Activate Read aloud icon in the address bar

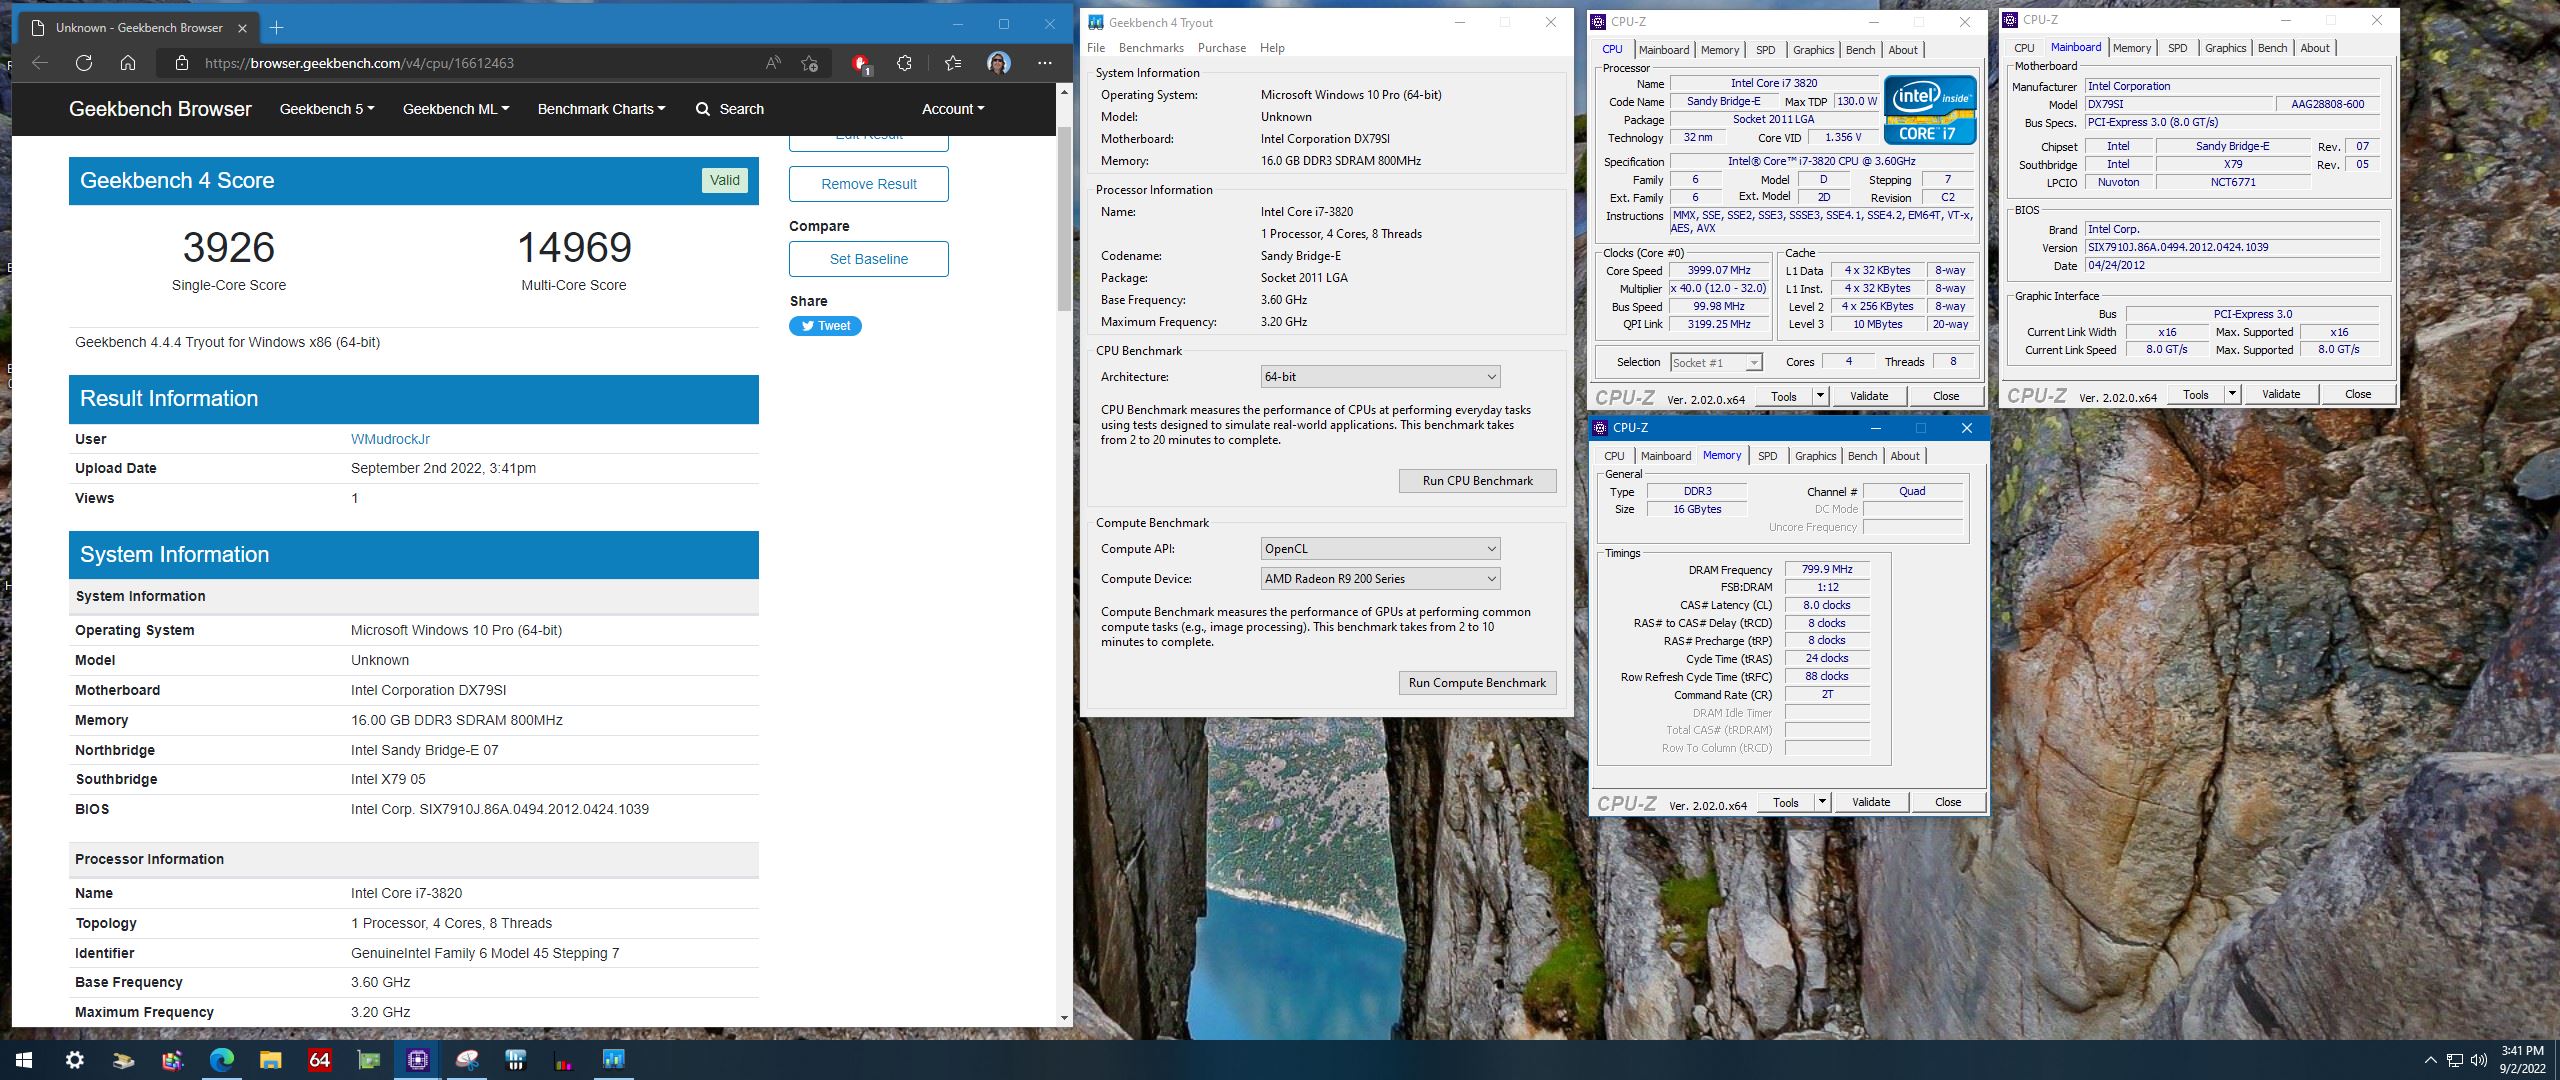point(773,63)
